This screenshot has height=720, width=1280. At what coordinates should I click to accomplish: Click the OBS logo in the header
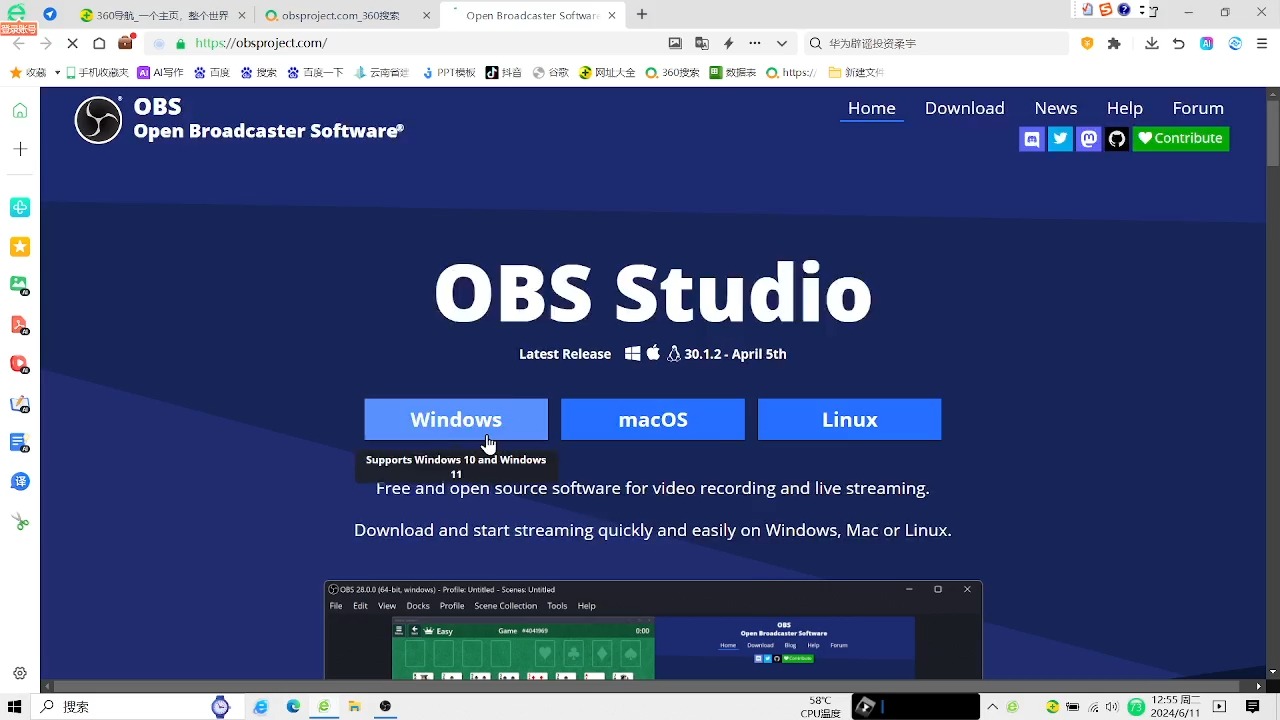[x=98, y=120]
